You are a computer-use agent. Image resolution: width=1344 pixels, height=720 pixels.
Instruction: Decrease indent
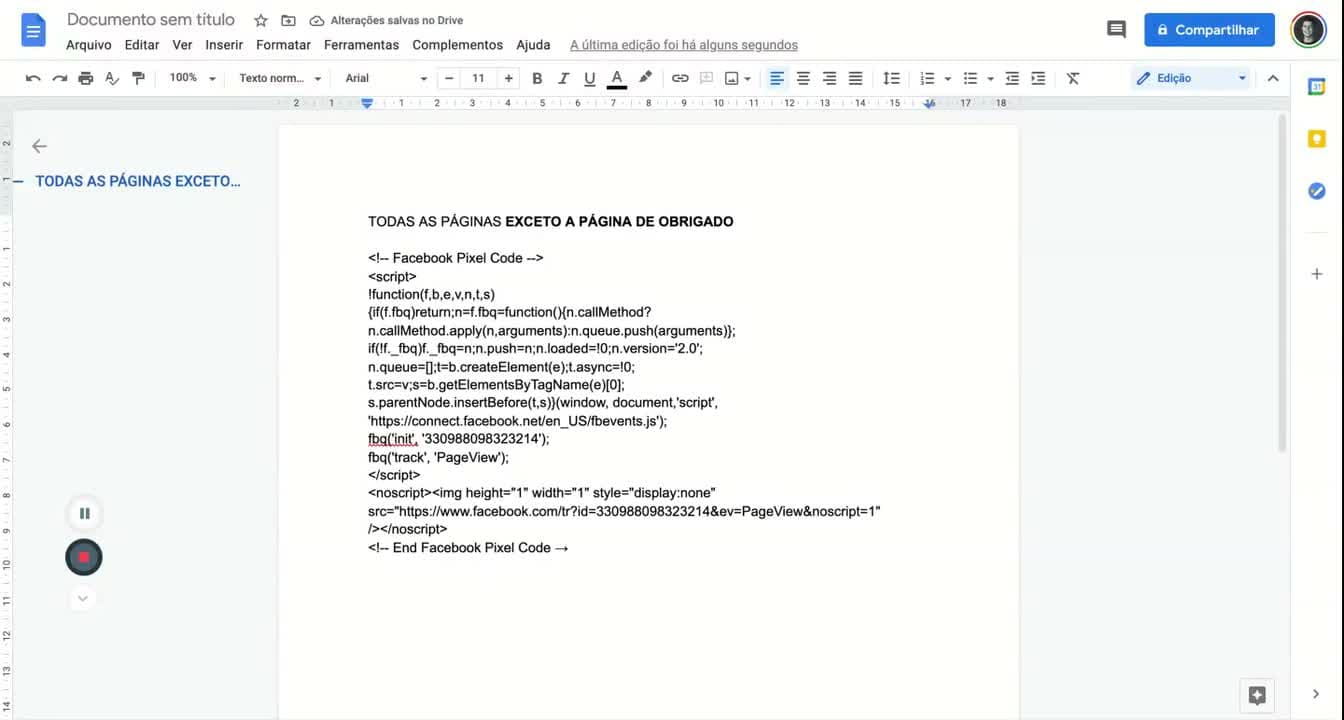tap(1012, 78)
